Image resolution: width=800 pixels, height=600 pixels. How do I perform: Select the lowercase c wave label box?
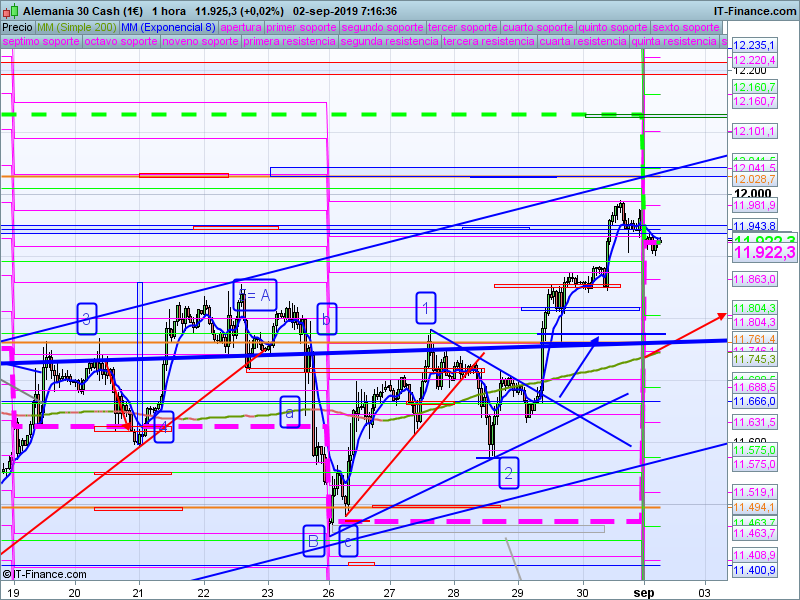[x=348, y=541]
